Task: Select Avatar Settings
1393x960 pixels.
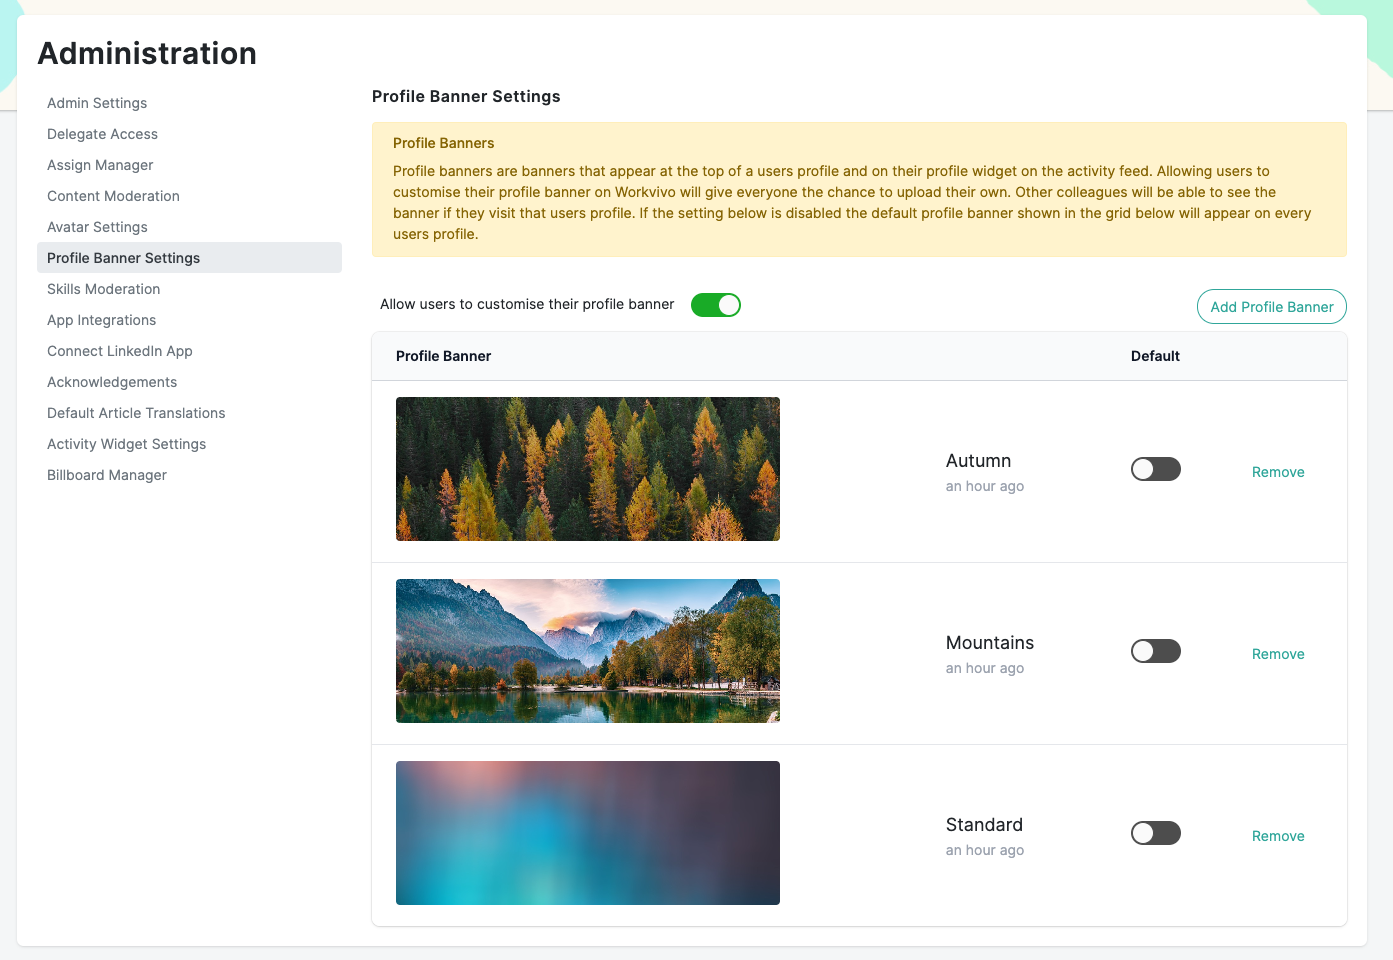Action: pos(97,227)
